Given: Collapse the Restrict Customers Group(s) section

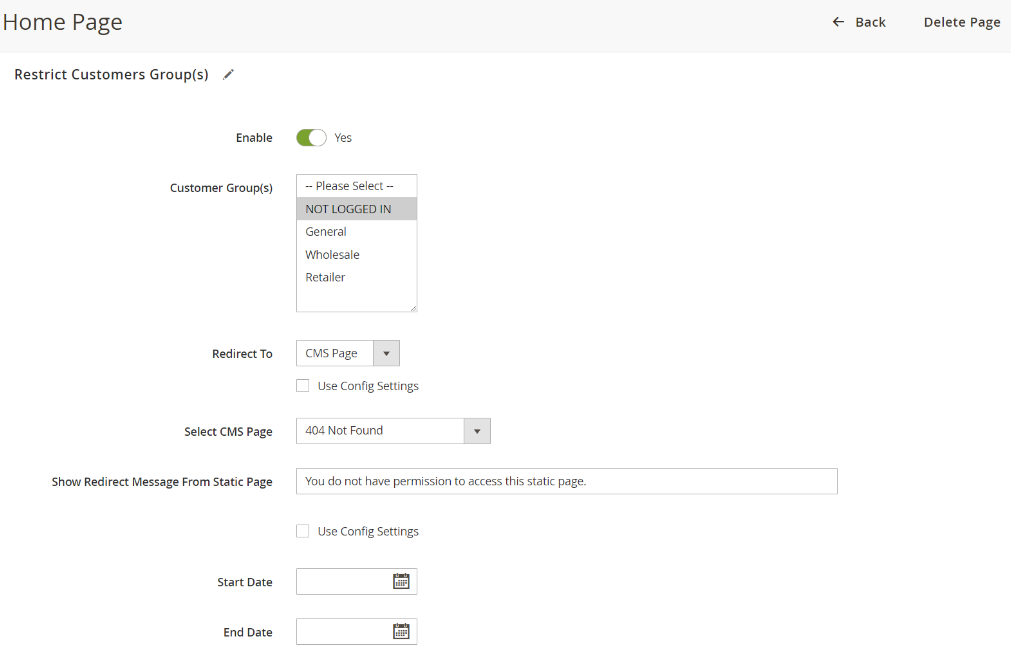Looking at the screenshot, I should pos(111,75).
